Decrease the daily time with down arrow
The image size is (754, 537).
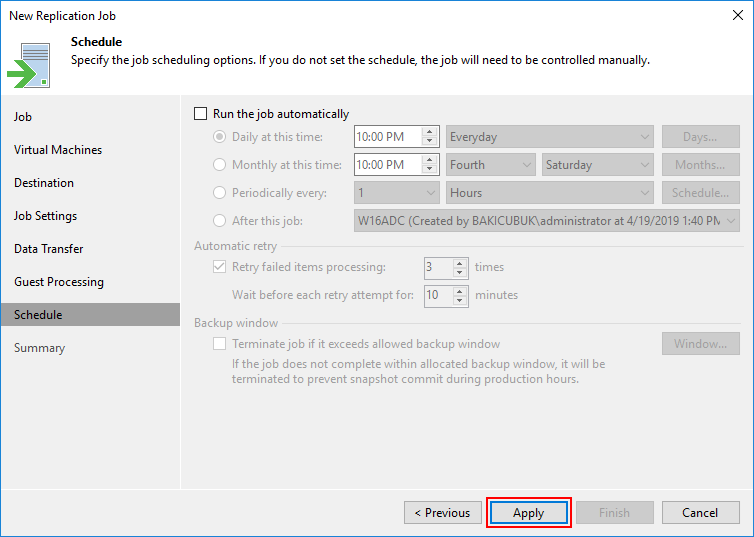pyautogui.click(x=429, y=142)
